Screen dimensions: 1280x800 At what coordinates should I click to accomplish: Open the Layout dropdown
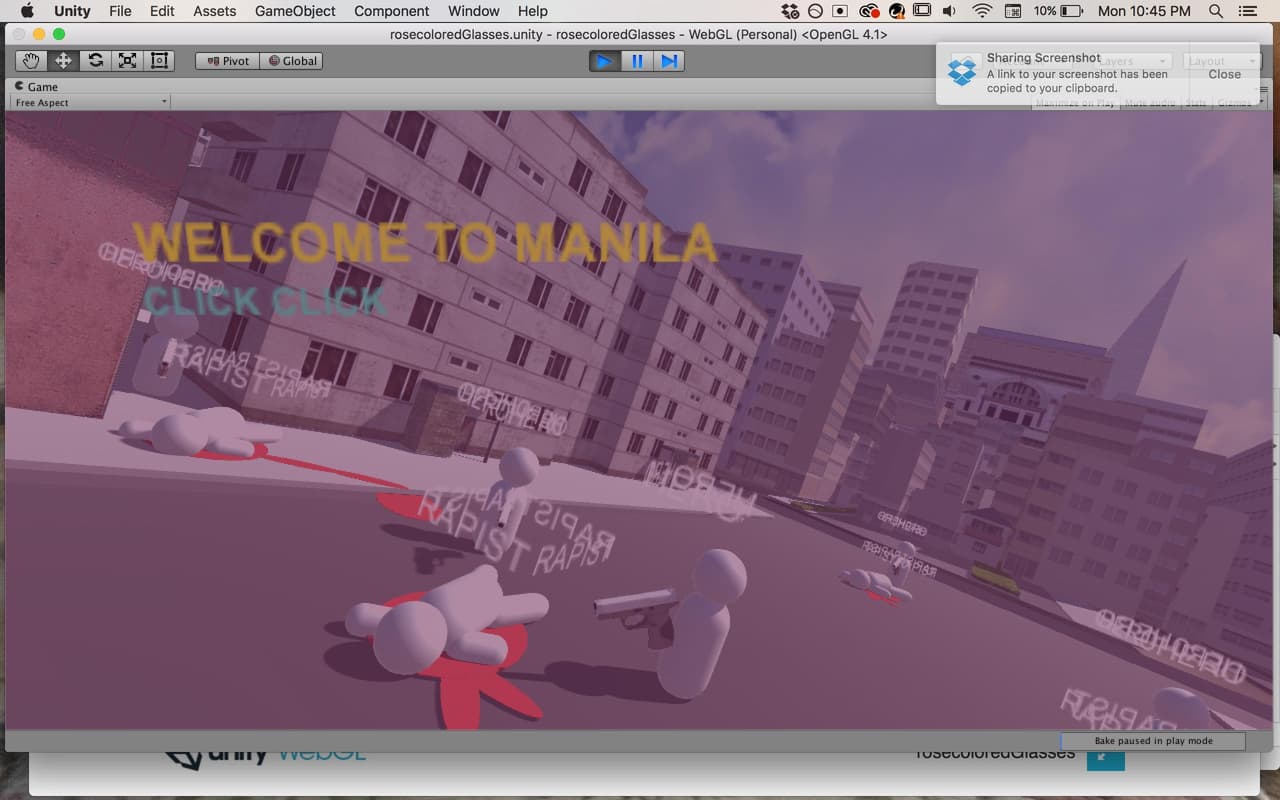click(x=1222, y=61)
